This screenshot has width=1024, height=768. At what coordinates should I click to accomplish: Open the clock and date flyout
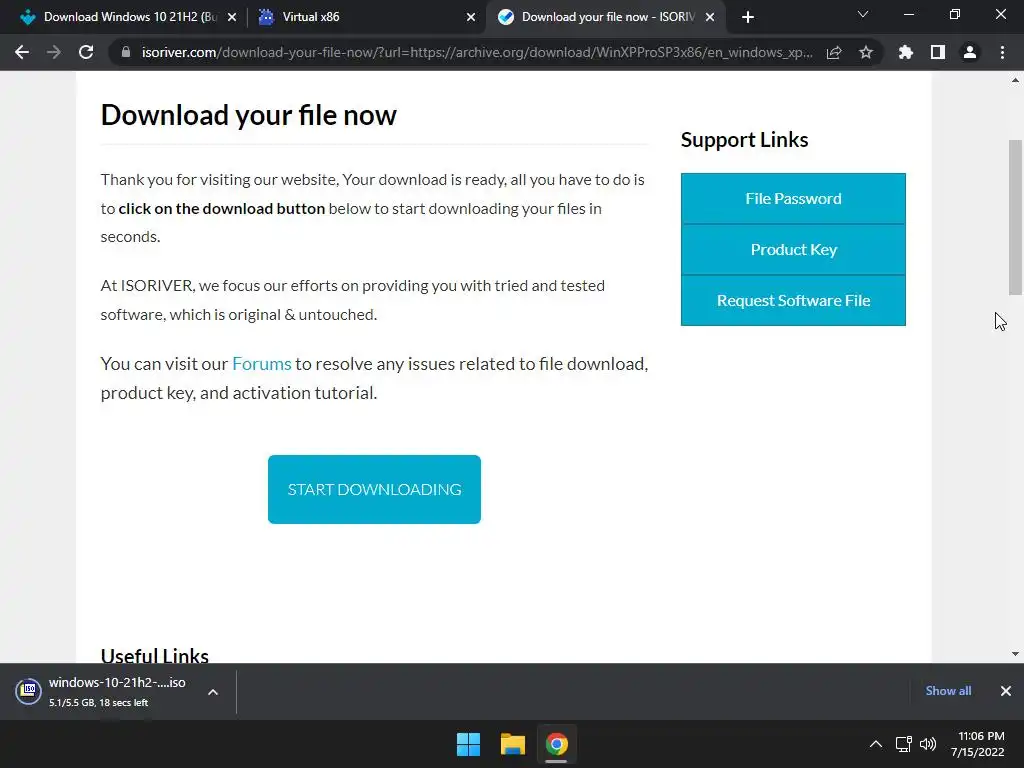point(978,744)
